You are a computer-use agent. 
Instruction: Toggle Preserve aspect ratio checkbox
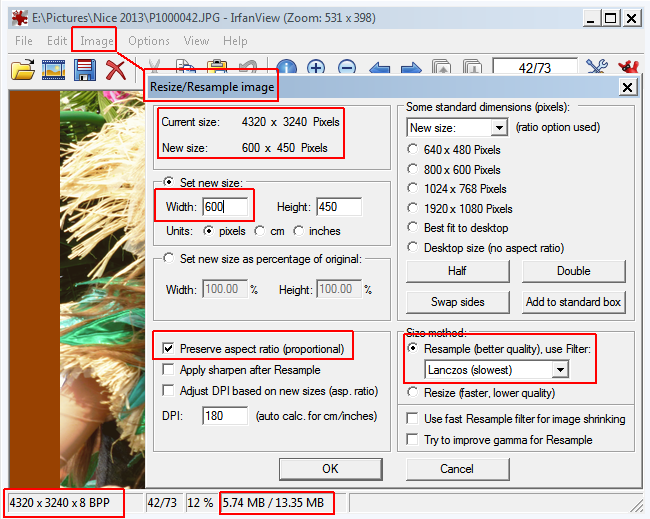pos(169,349)
